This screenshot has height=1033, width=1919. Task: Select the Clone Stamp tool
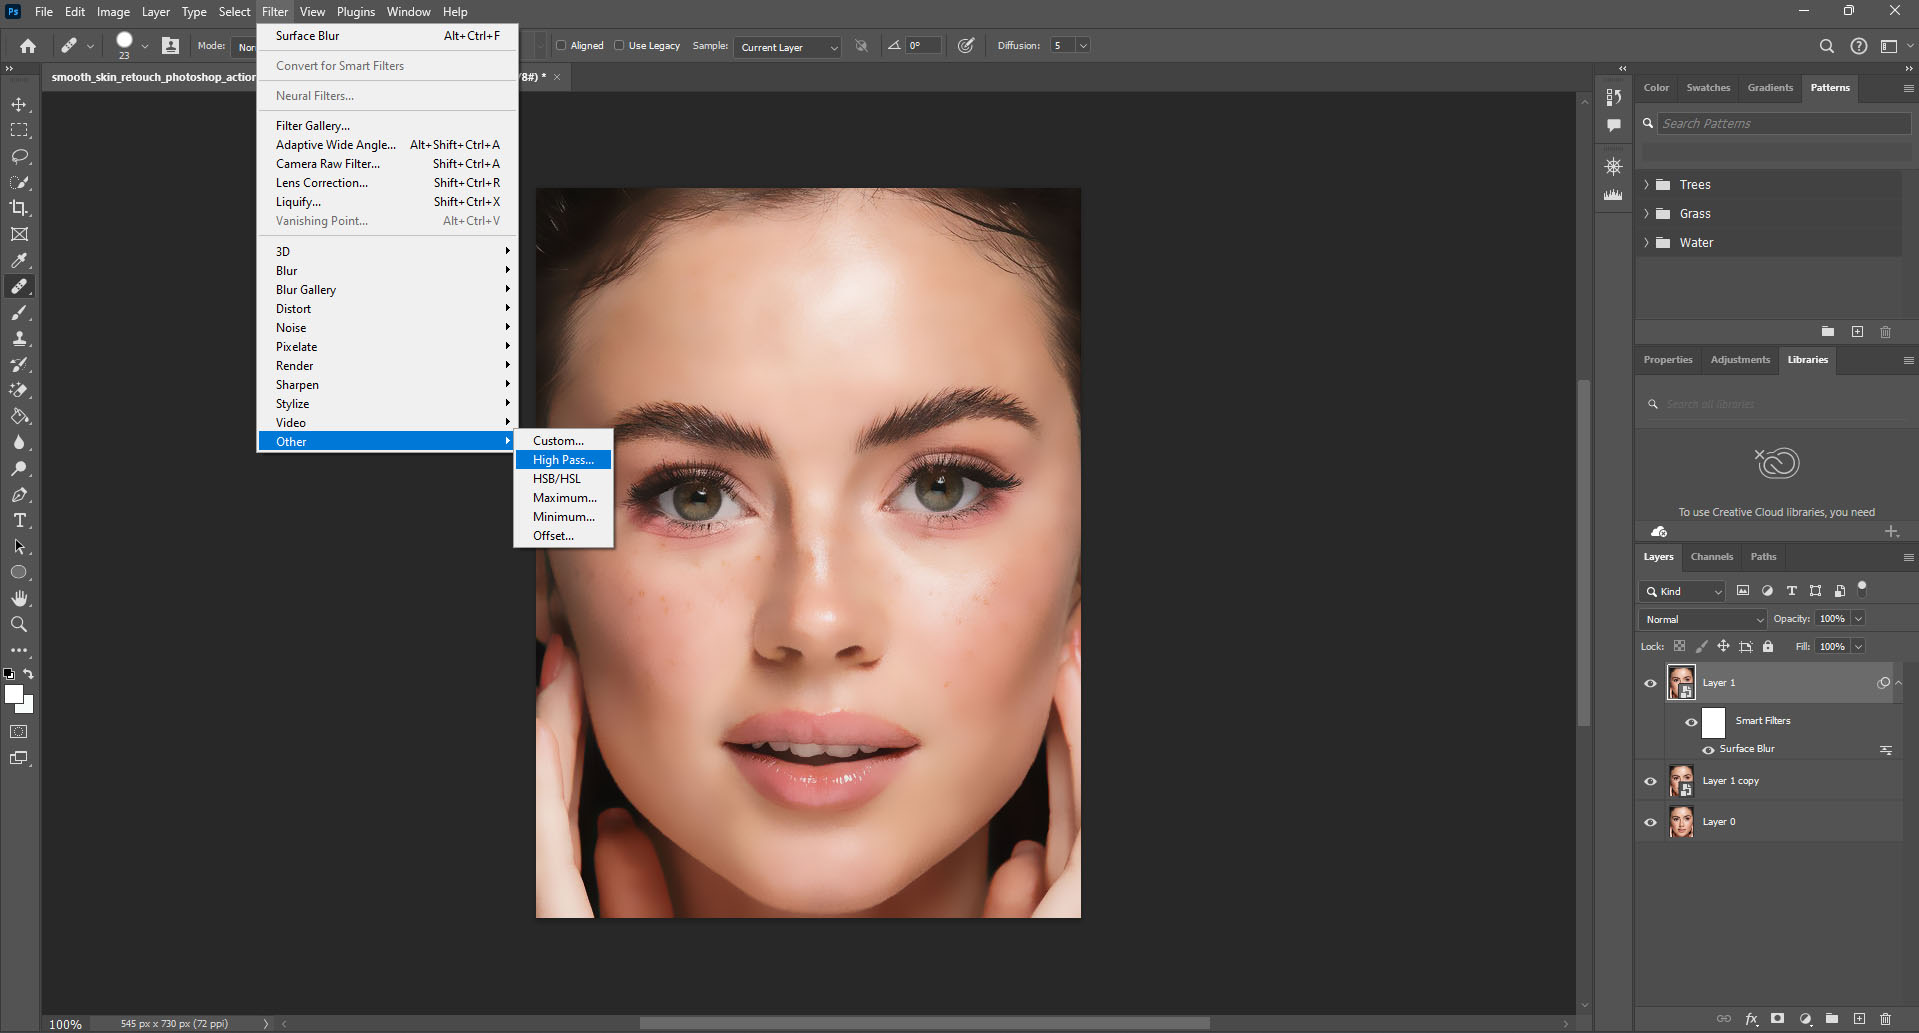19,338
